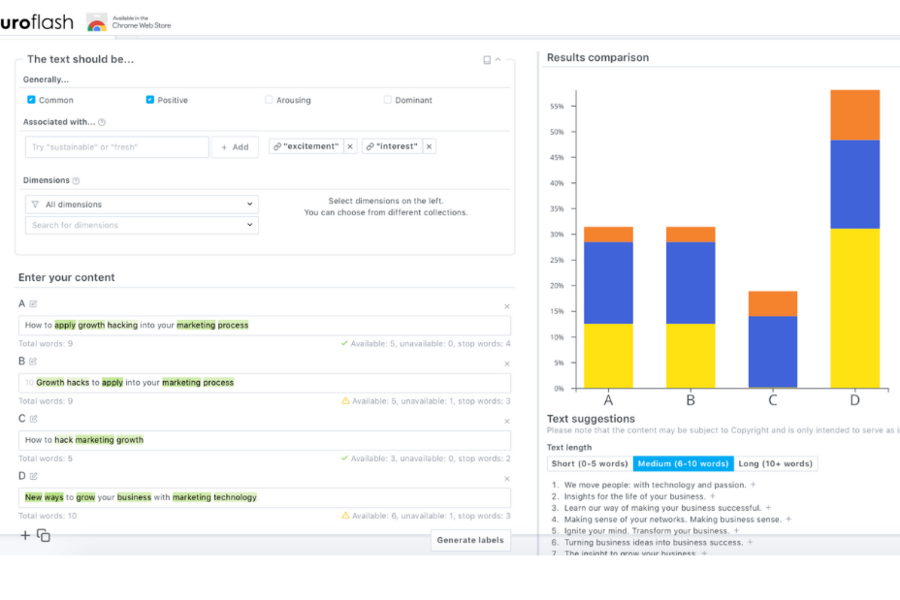Remove the "interest" association tag
900x600 pixels.
(429, 147)
